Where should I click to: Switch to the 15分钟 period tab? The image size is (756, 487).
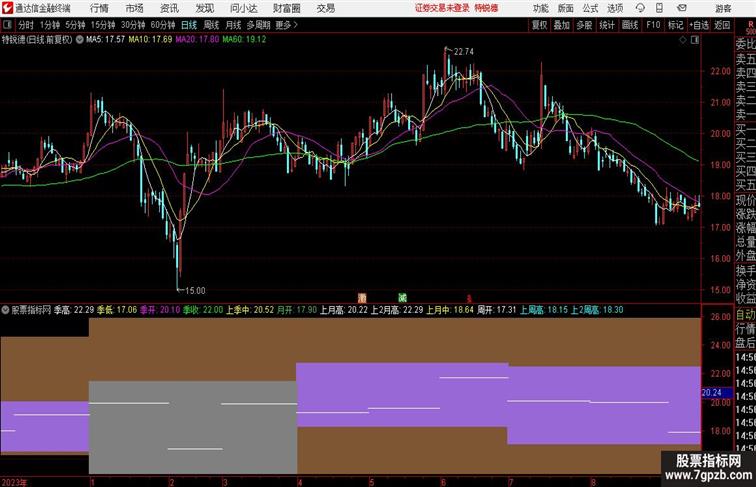point(103,25)
